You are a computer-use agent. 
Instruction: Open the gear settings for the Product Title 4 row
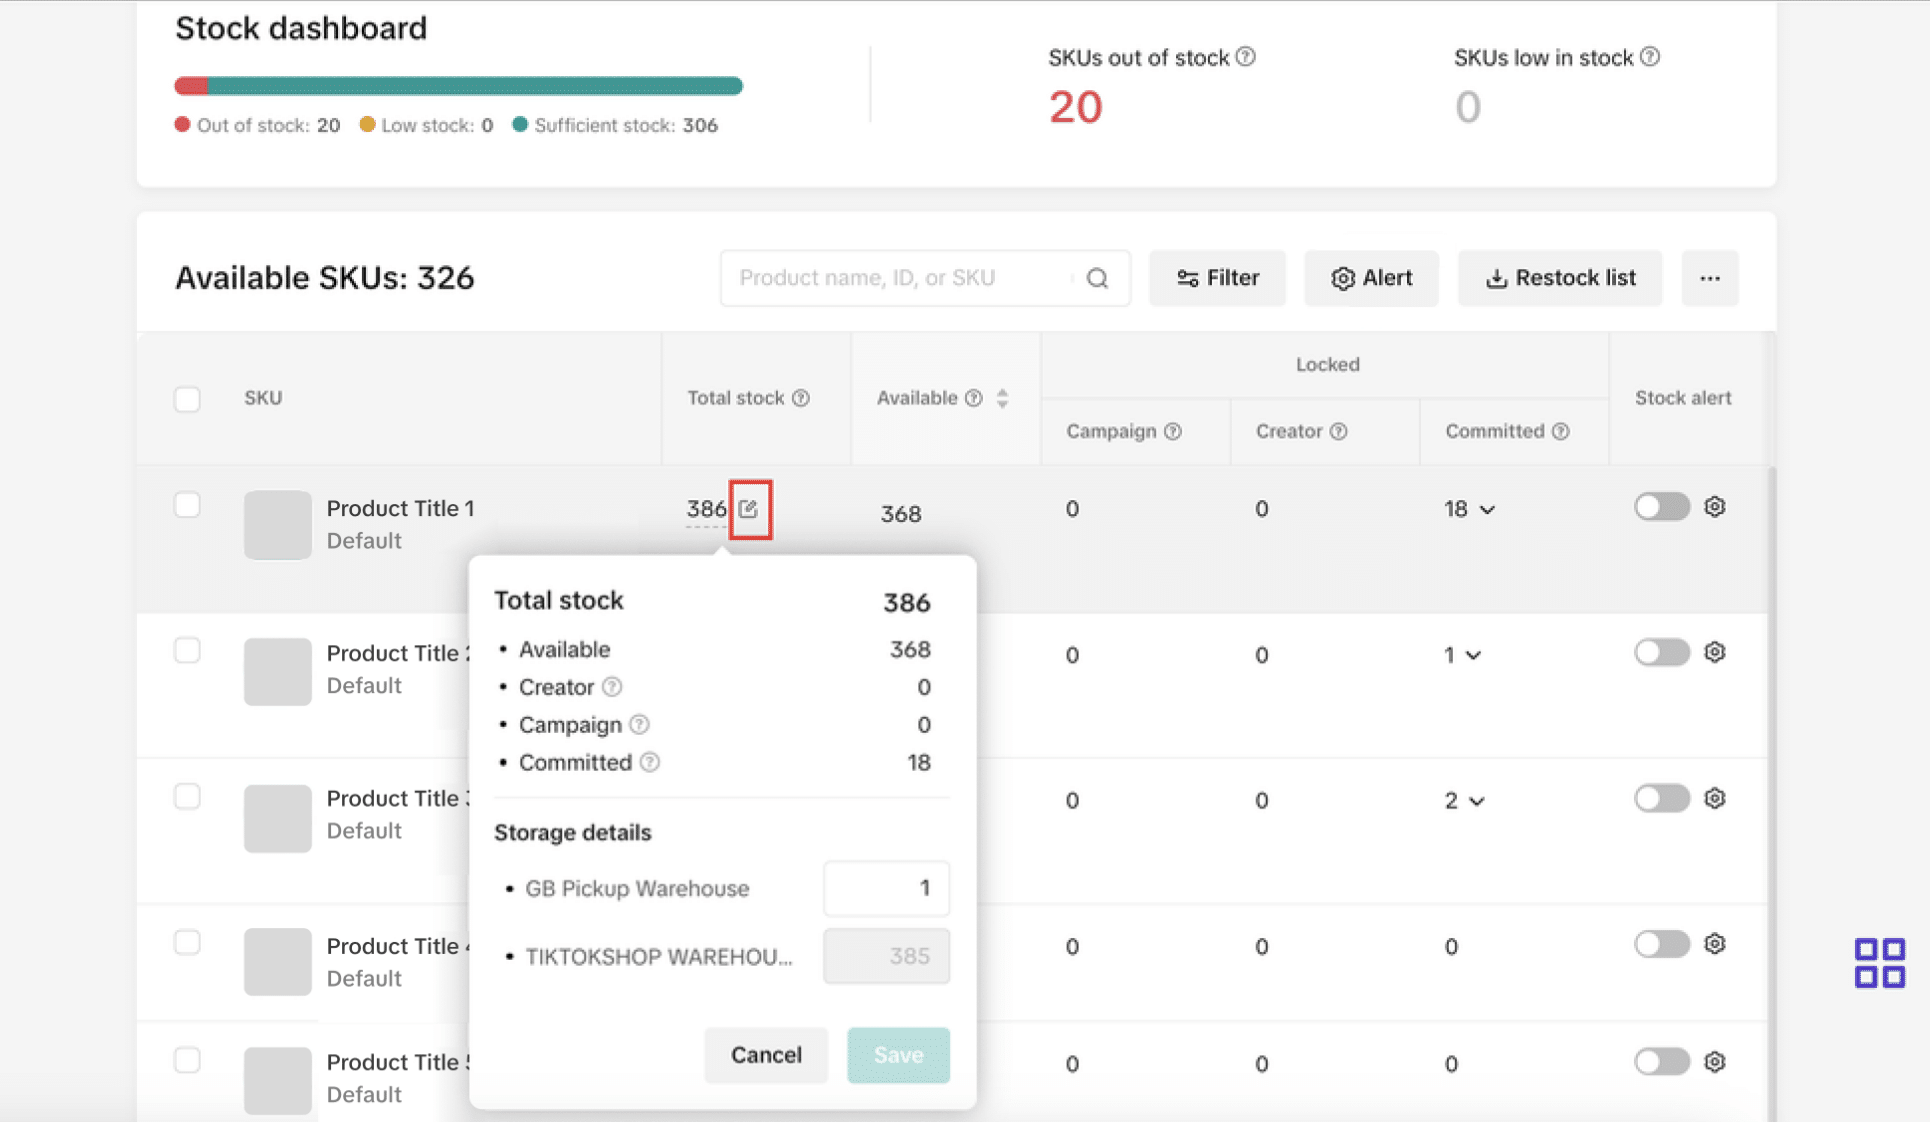coord(1715,944)
